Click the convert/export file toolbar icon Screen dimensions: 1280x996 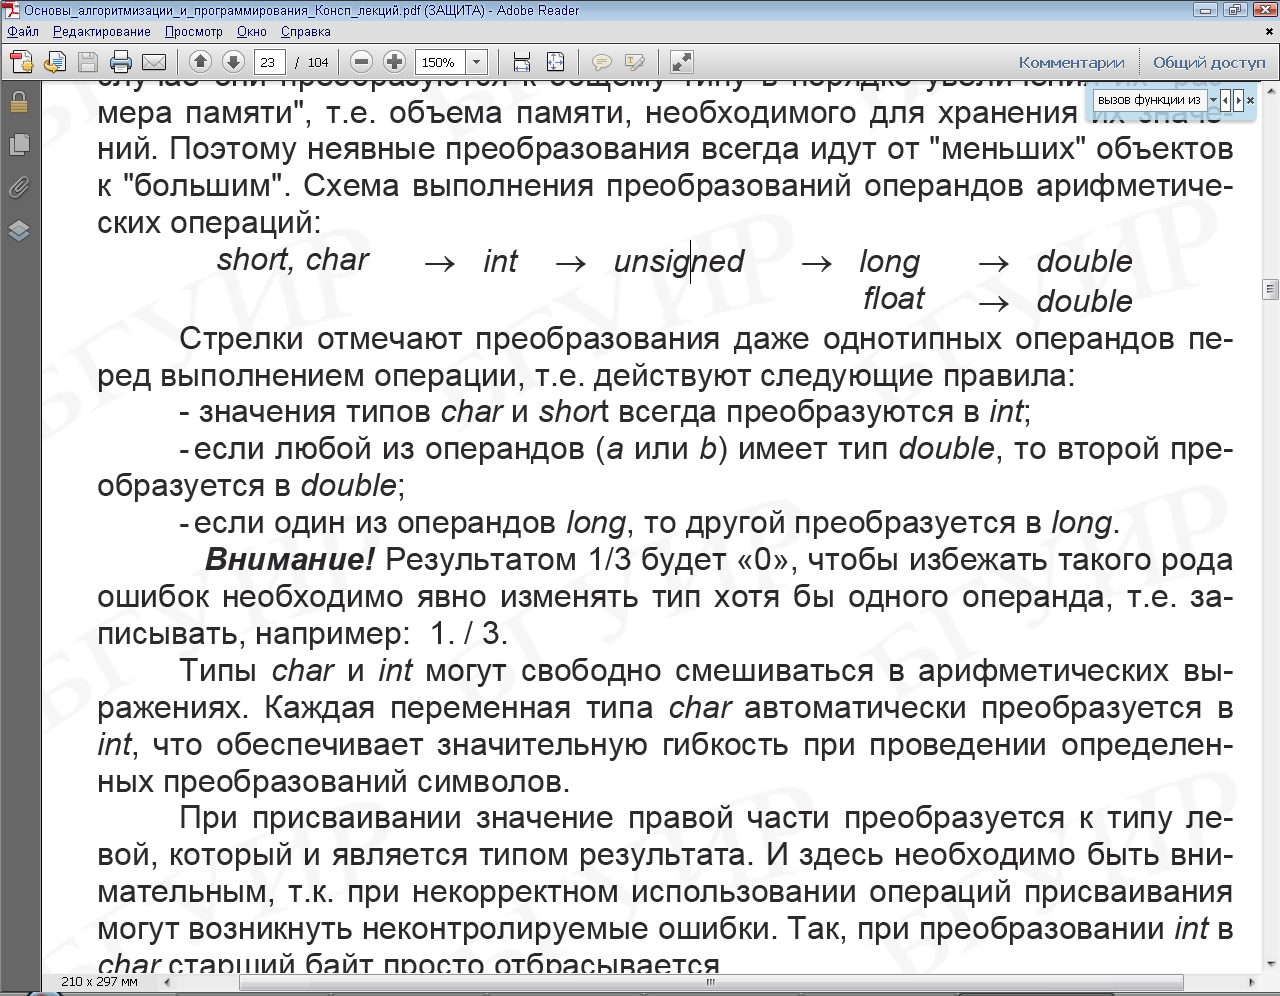coord(55,62)
